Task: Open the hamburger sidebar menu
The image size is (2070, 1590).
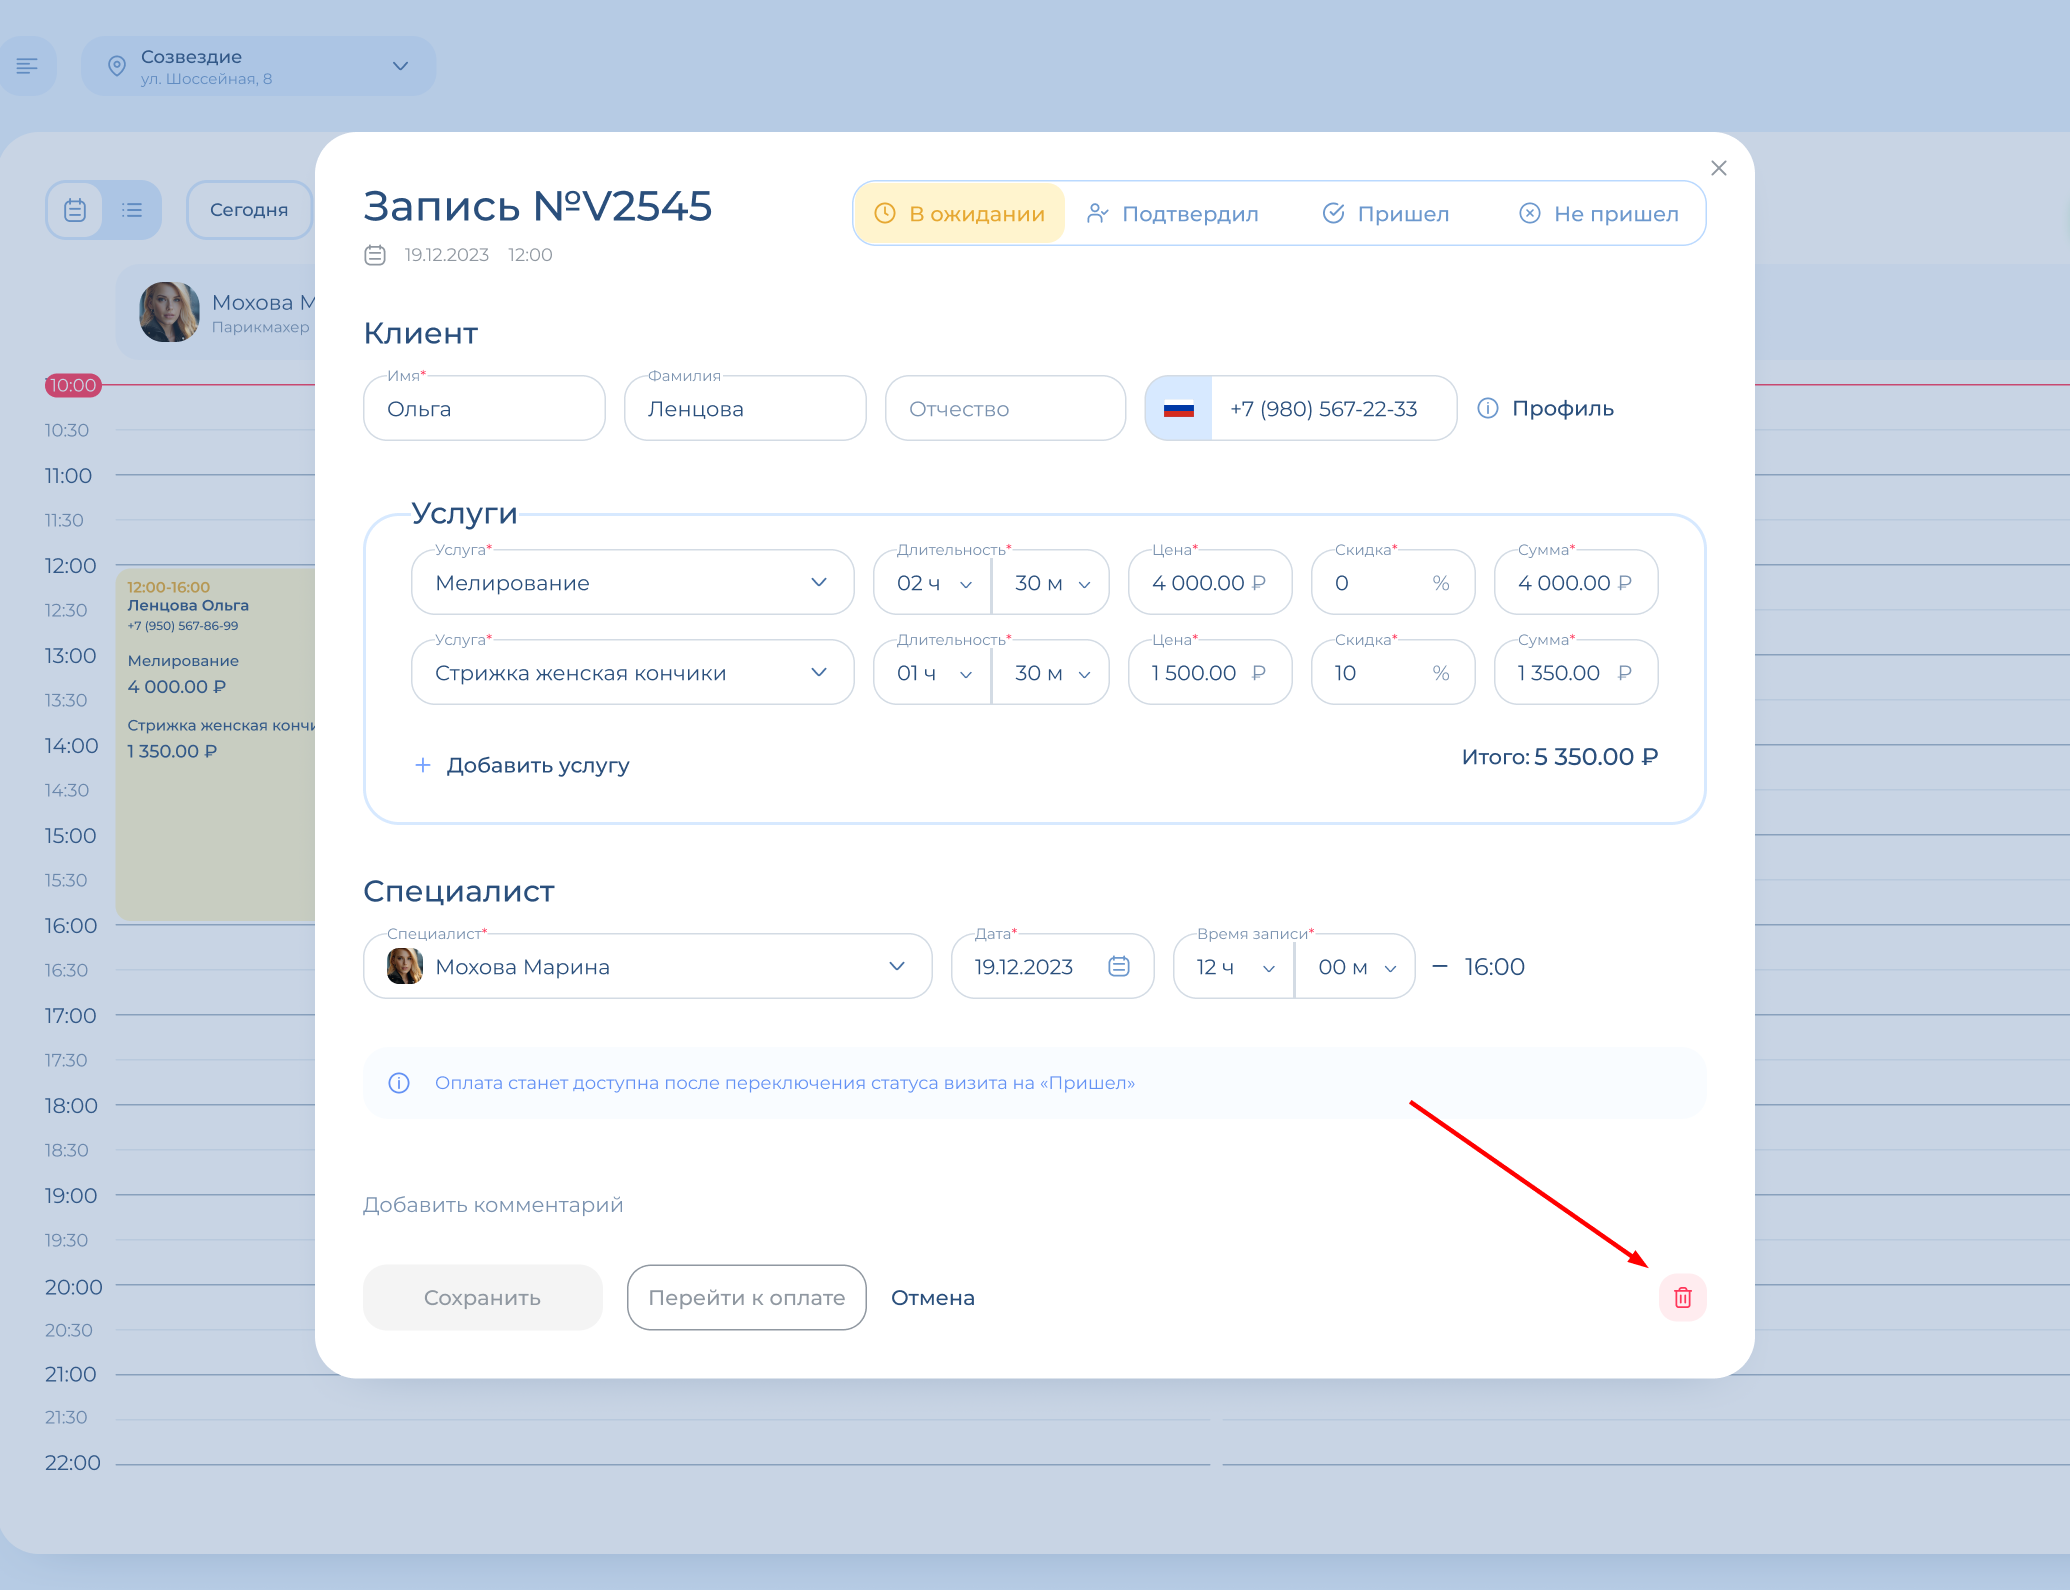Action: coord(27,66)
